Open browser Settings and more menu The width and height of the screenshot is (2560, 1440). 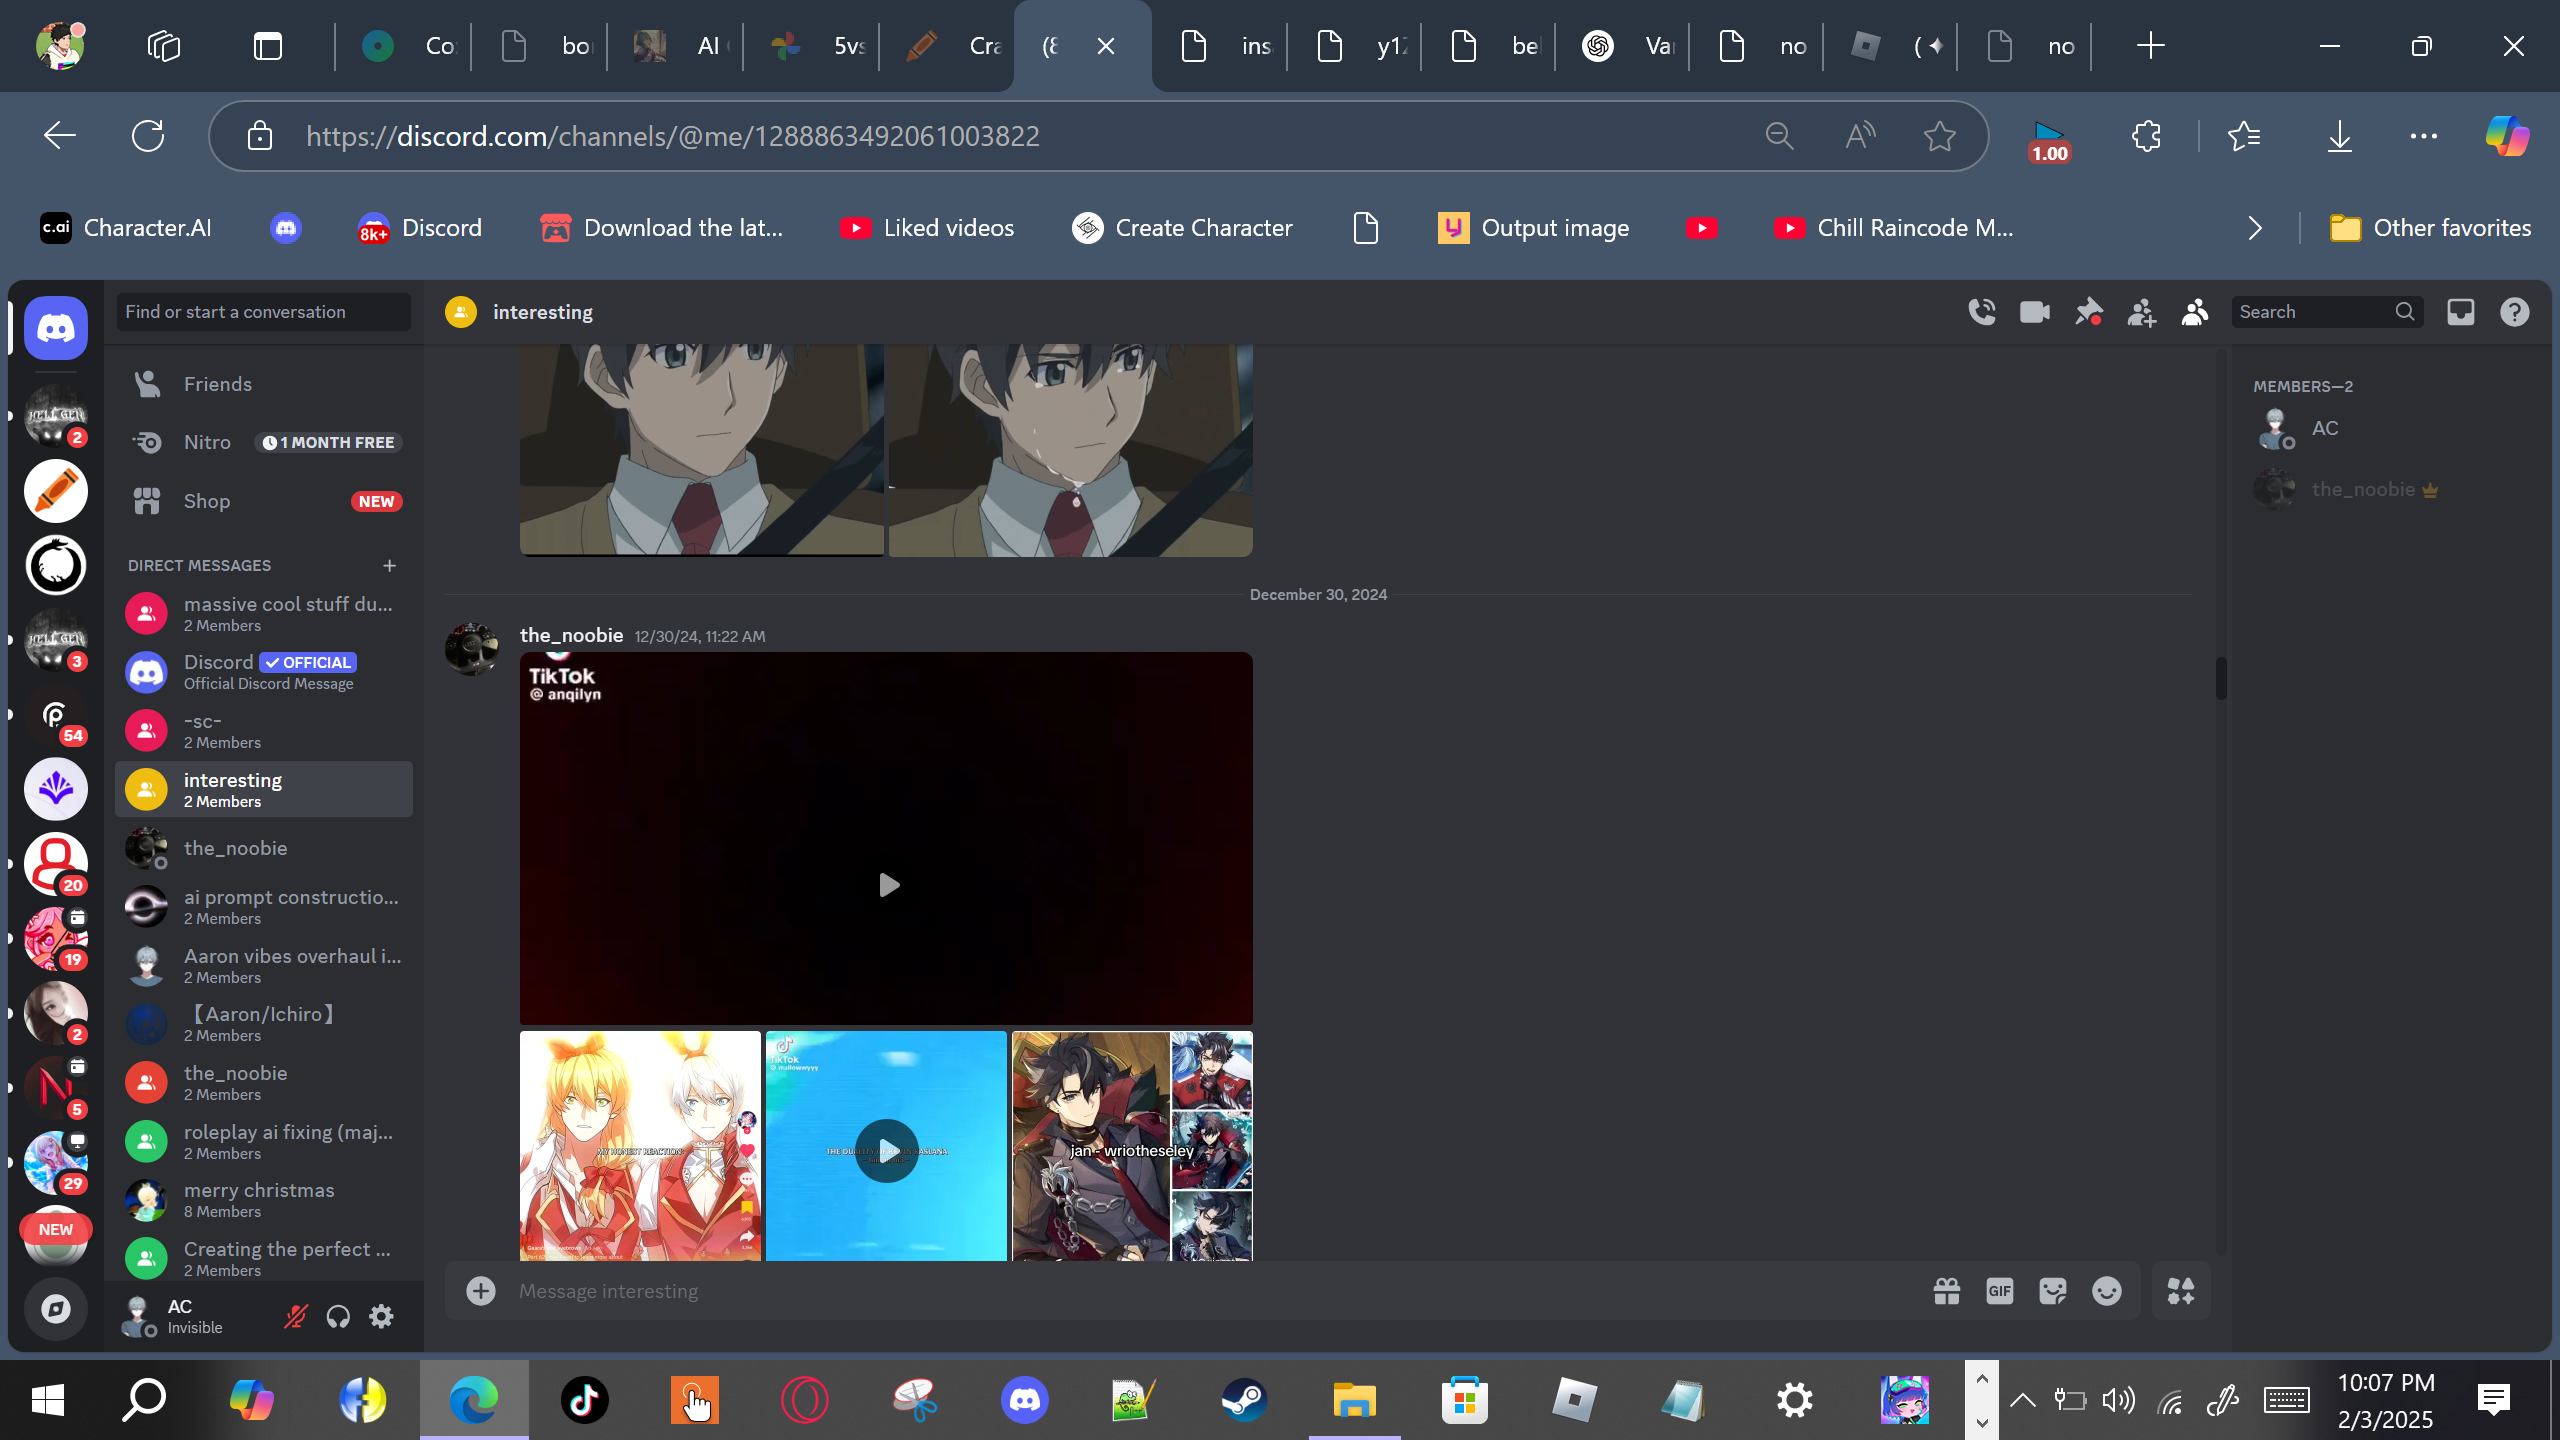point(2424,136)
